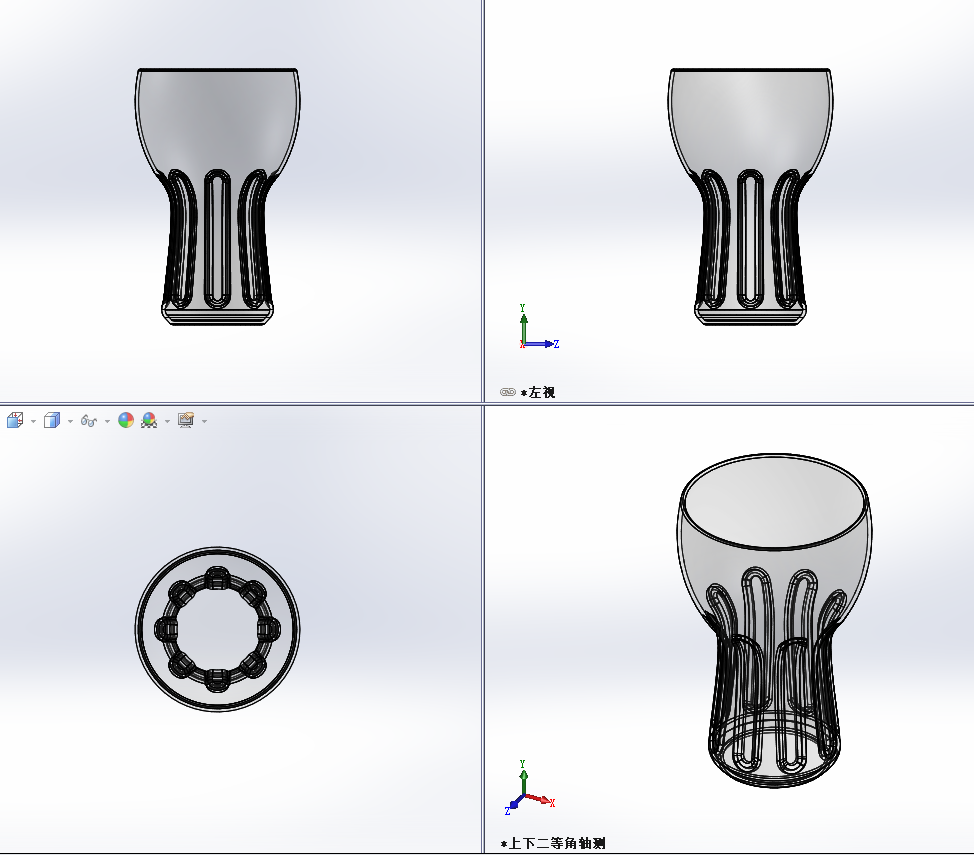Select the *左视 view label

pos(538,393)
